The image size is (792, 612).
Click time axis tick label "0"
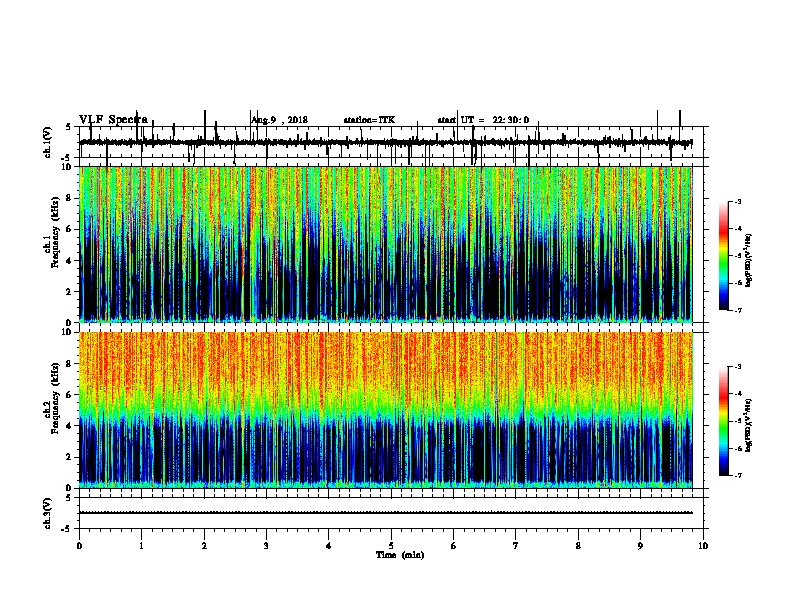coord(79,546)
